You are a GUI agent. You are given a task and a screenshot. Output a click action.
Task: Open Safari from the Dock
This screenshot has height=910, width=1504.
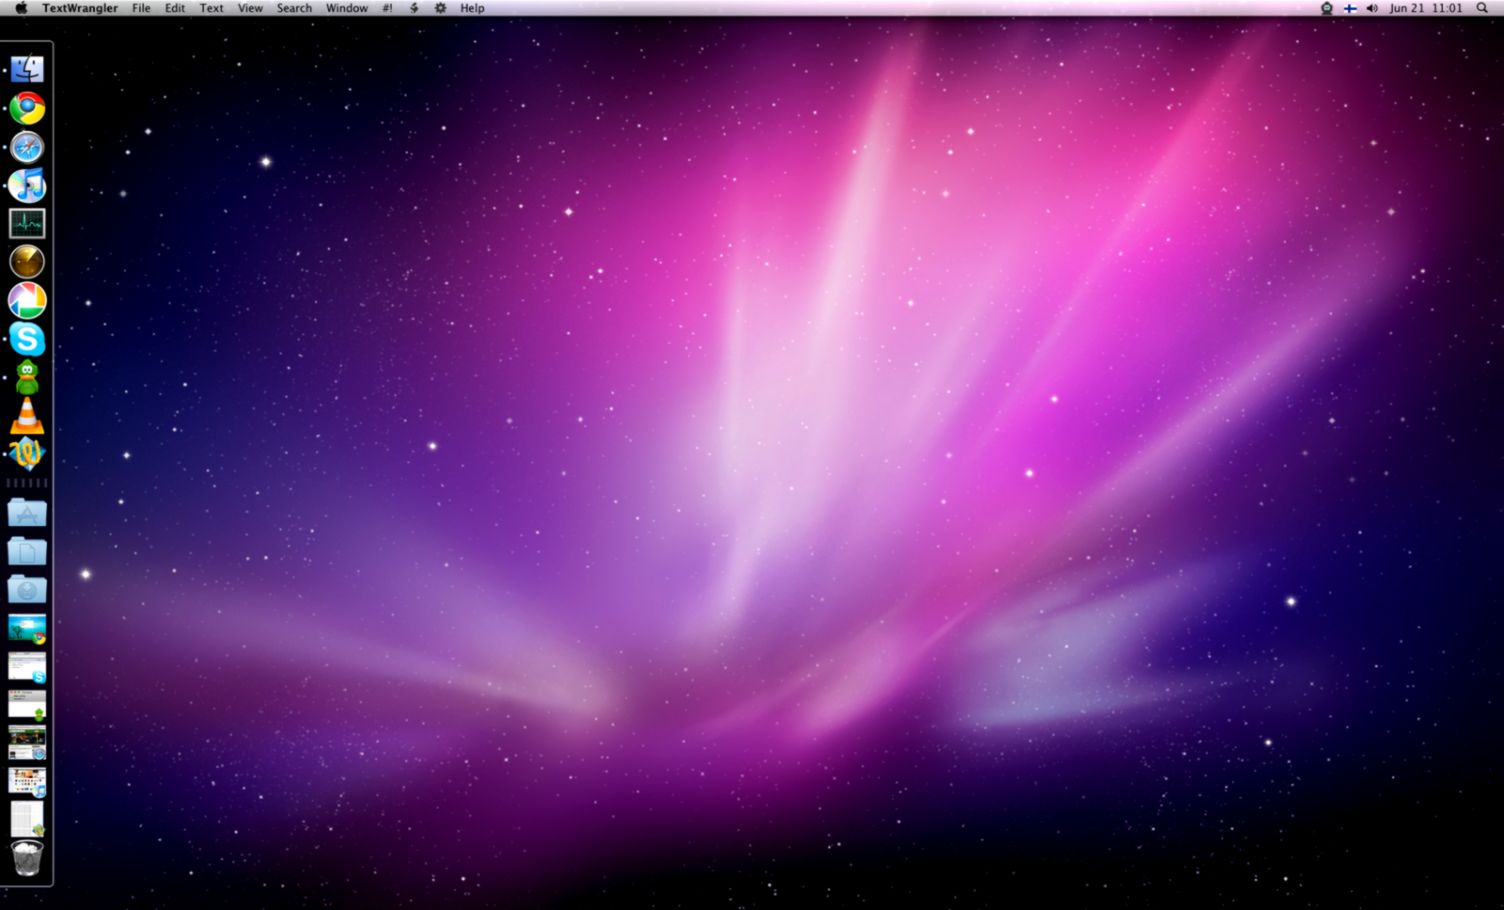click(27, 147)
